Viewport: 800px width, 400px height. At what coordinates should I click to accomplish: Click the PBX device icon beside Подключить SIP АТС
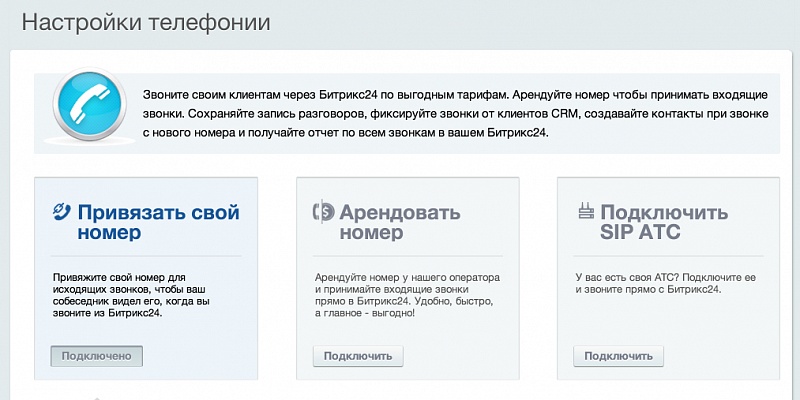[x=586, y=211]
